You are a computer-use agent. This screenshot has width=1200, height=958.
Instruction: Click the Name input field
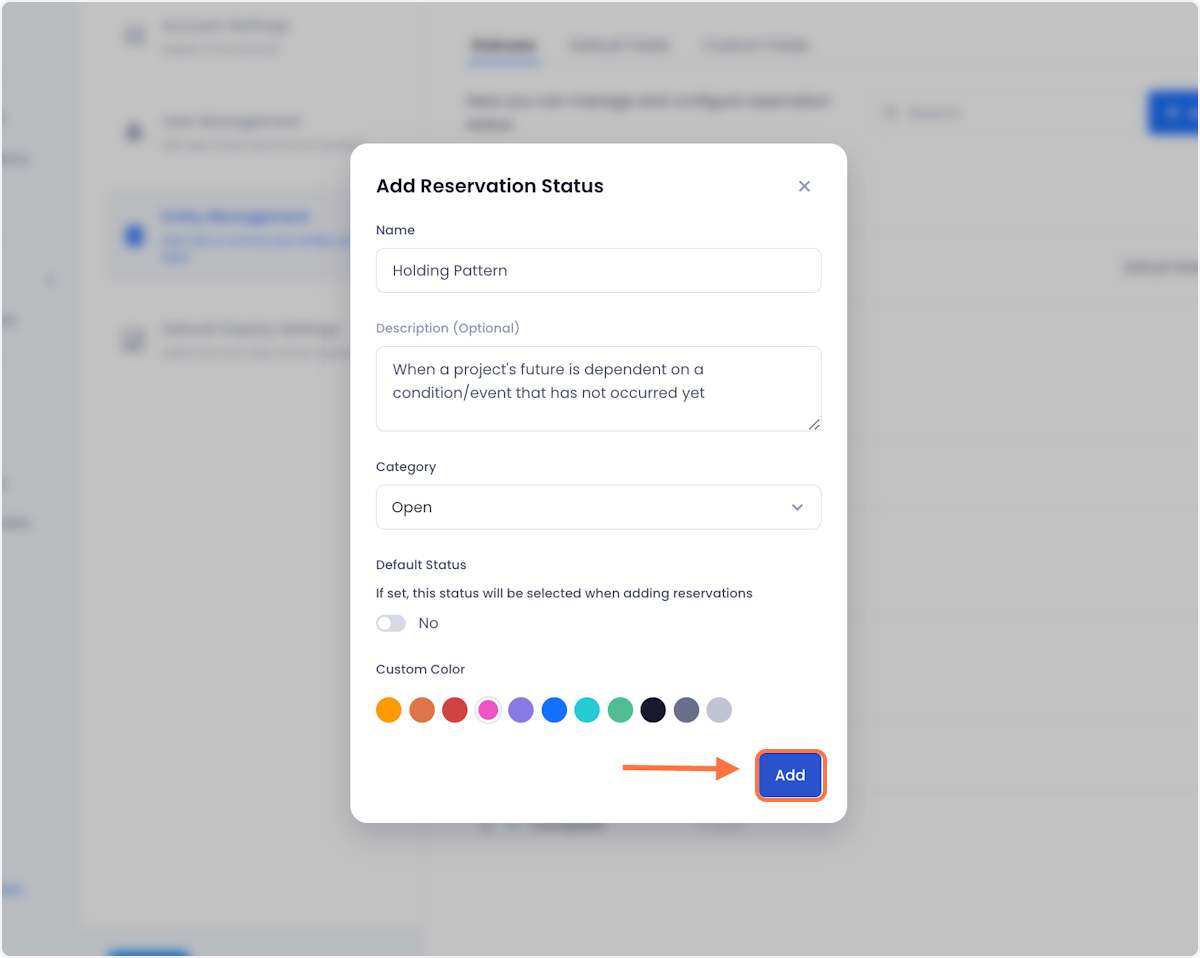tap(598, 270)
